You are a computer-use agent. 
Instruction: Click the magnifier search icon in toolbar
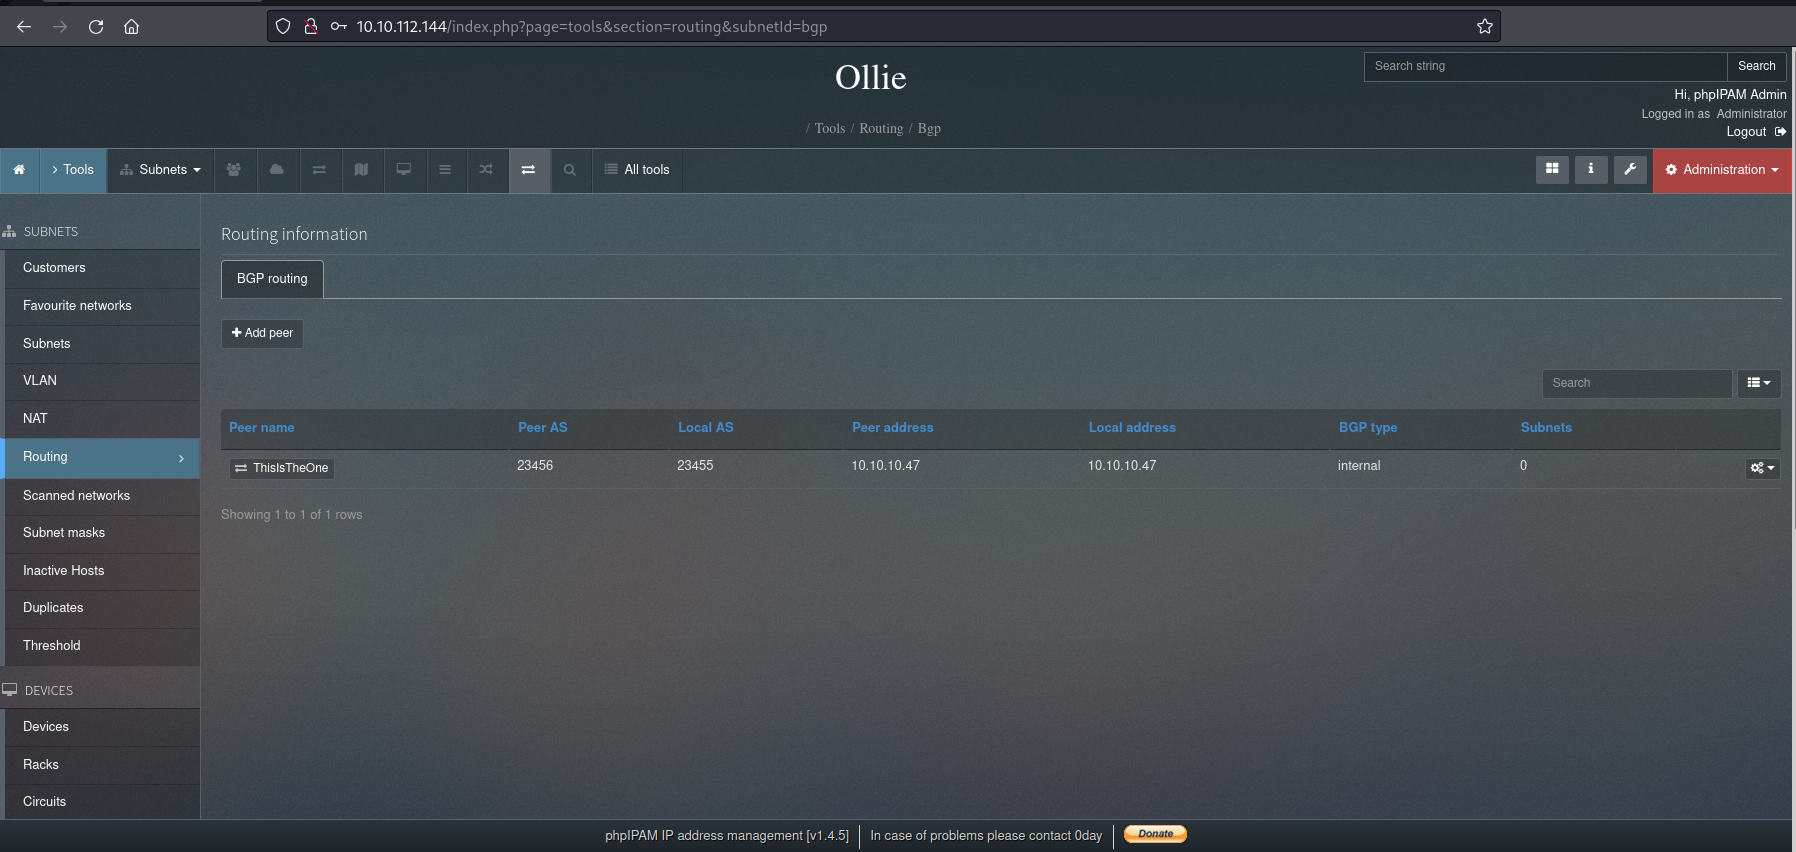[570, 170]
